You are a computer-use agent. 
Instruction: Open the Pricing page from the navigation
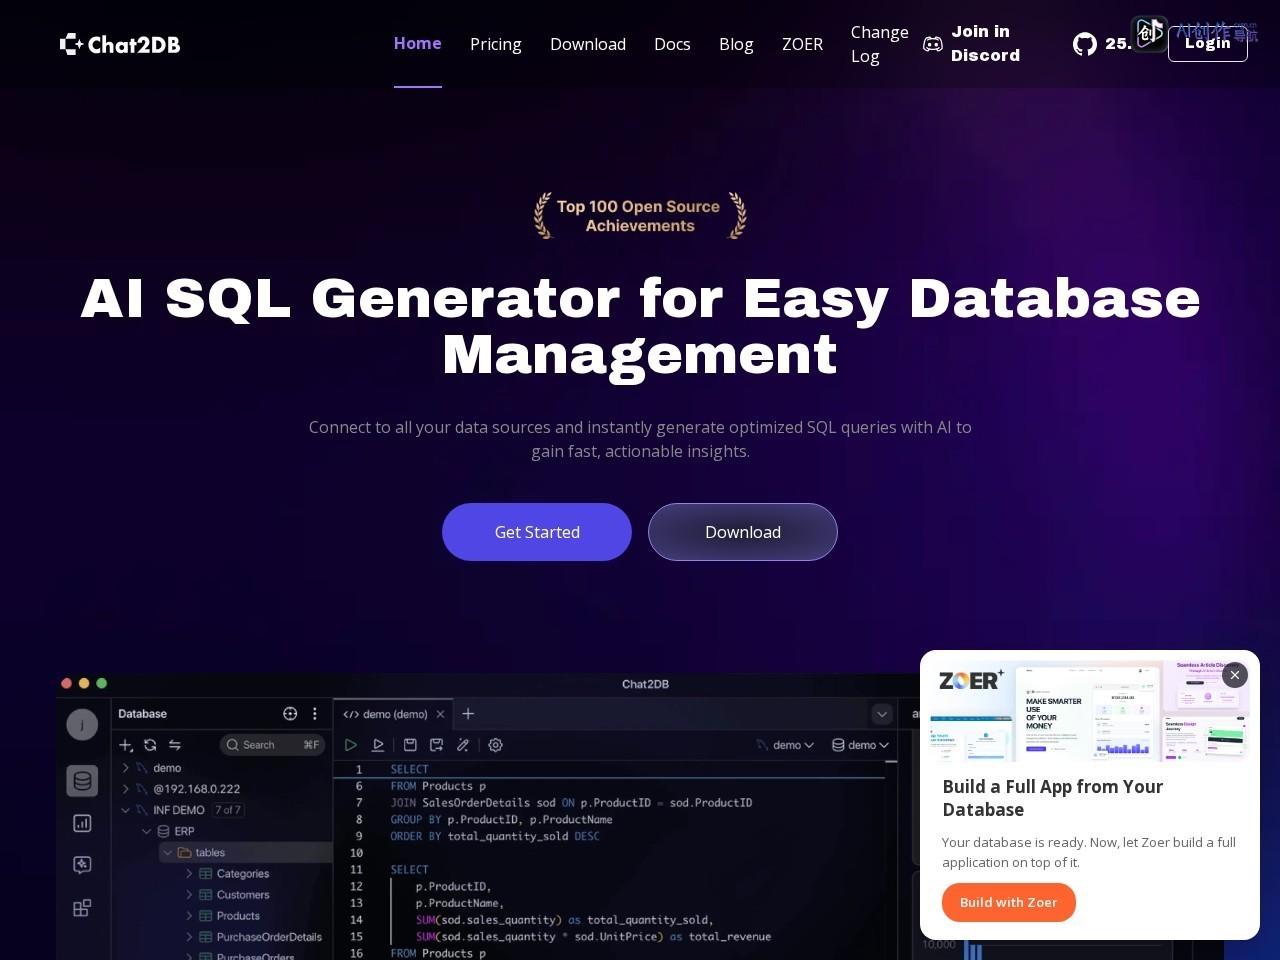(496, 44)
